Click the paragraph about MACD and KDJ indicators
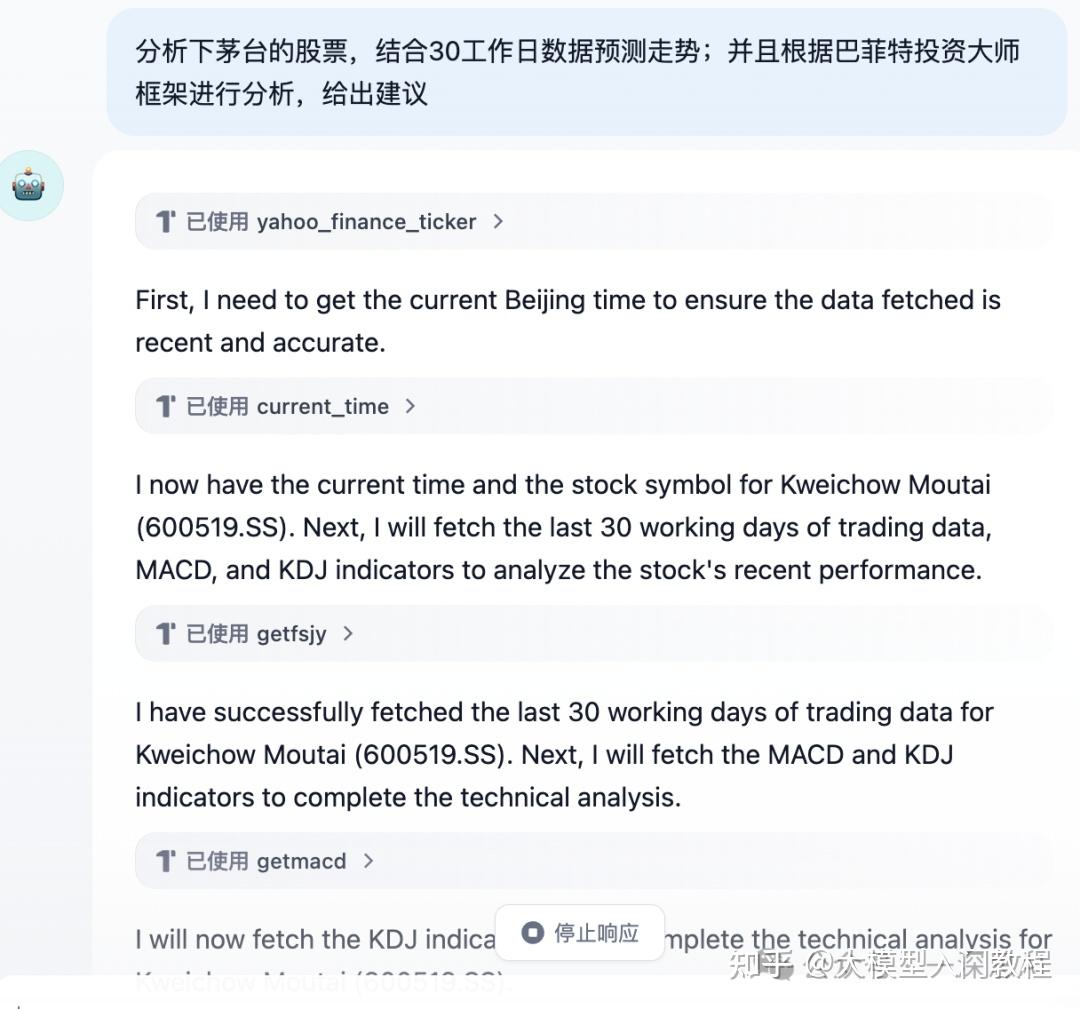The height and width of the screenshot is (1009, 1080). 563,528
